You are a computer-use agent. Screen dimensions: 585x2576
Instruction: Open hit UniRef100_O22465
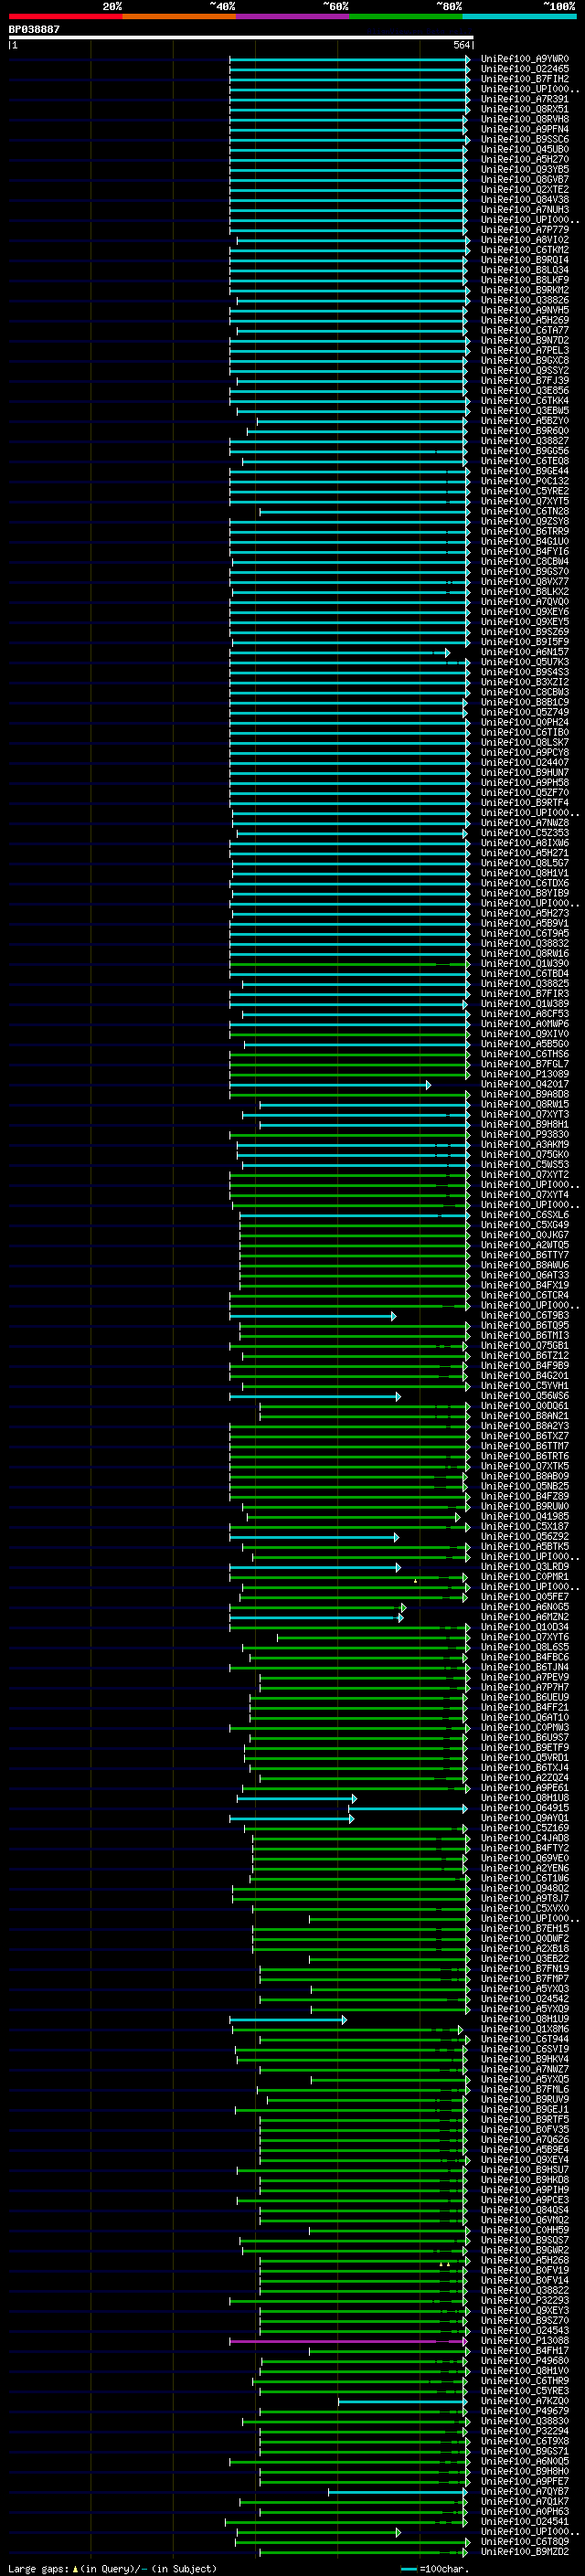coord(524,69)
